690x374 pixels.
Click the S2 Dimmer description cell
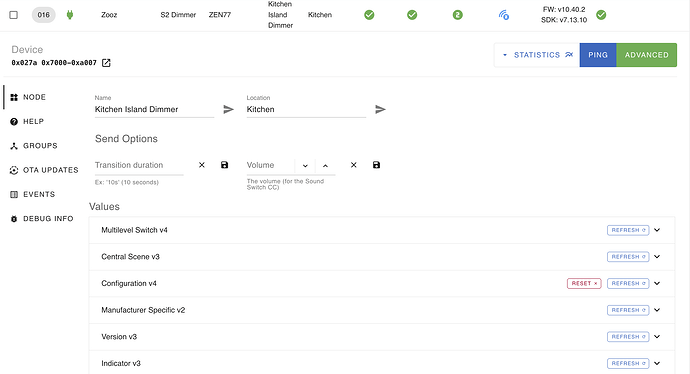[178, 15]
